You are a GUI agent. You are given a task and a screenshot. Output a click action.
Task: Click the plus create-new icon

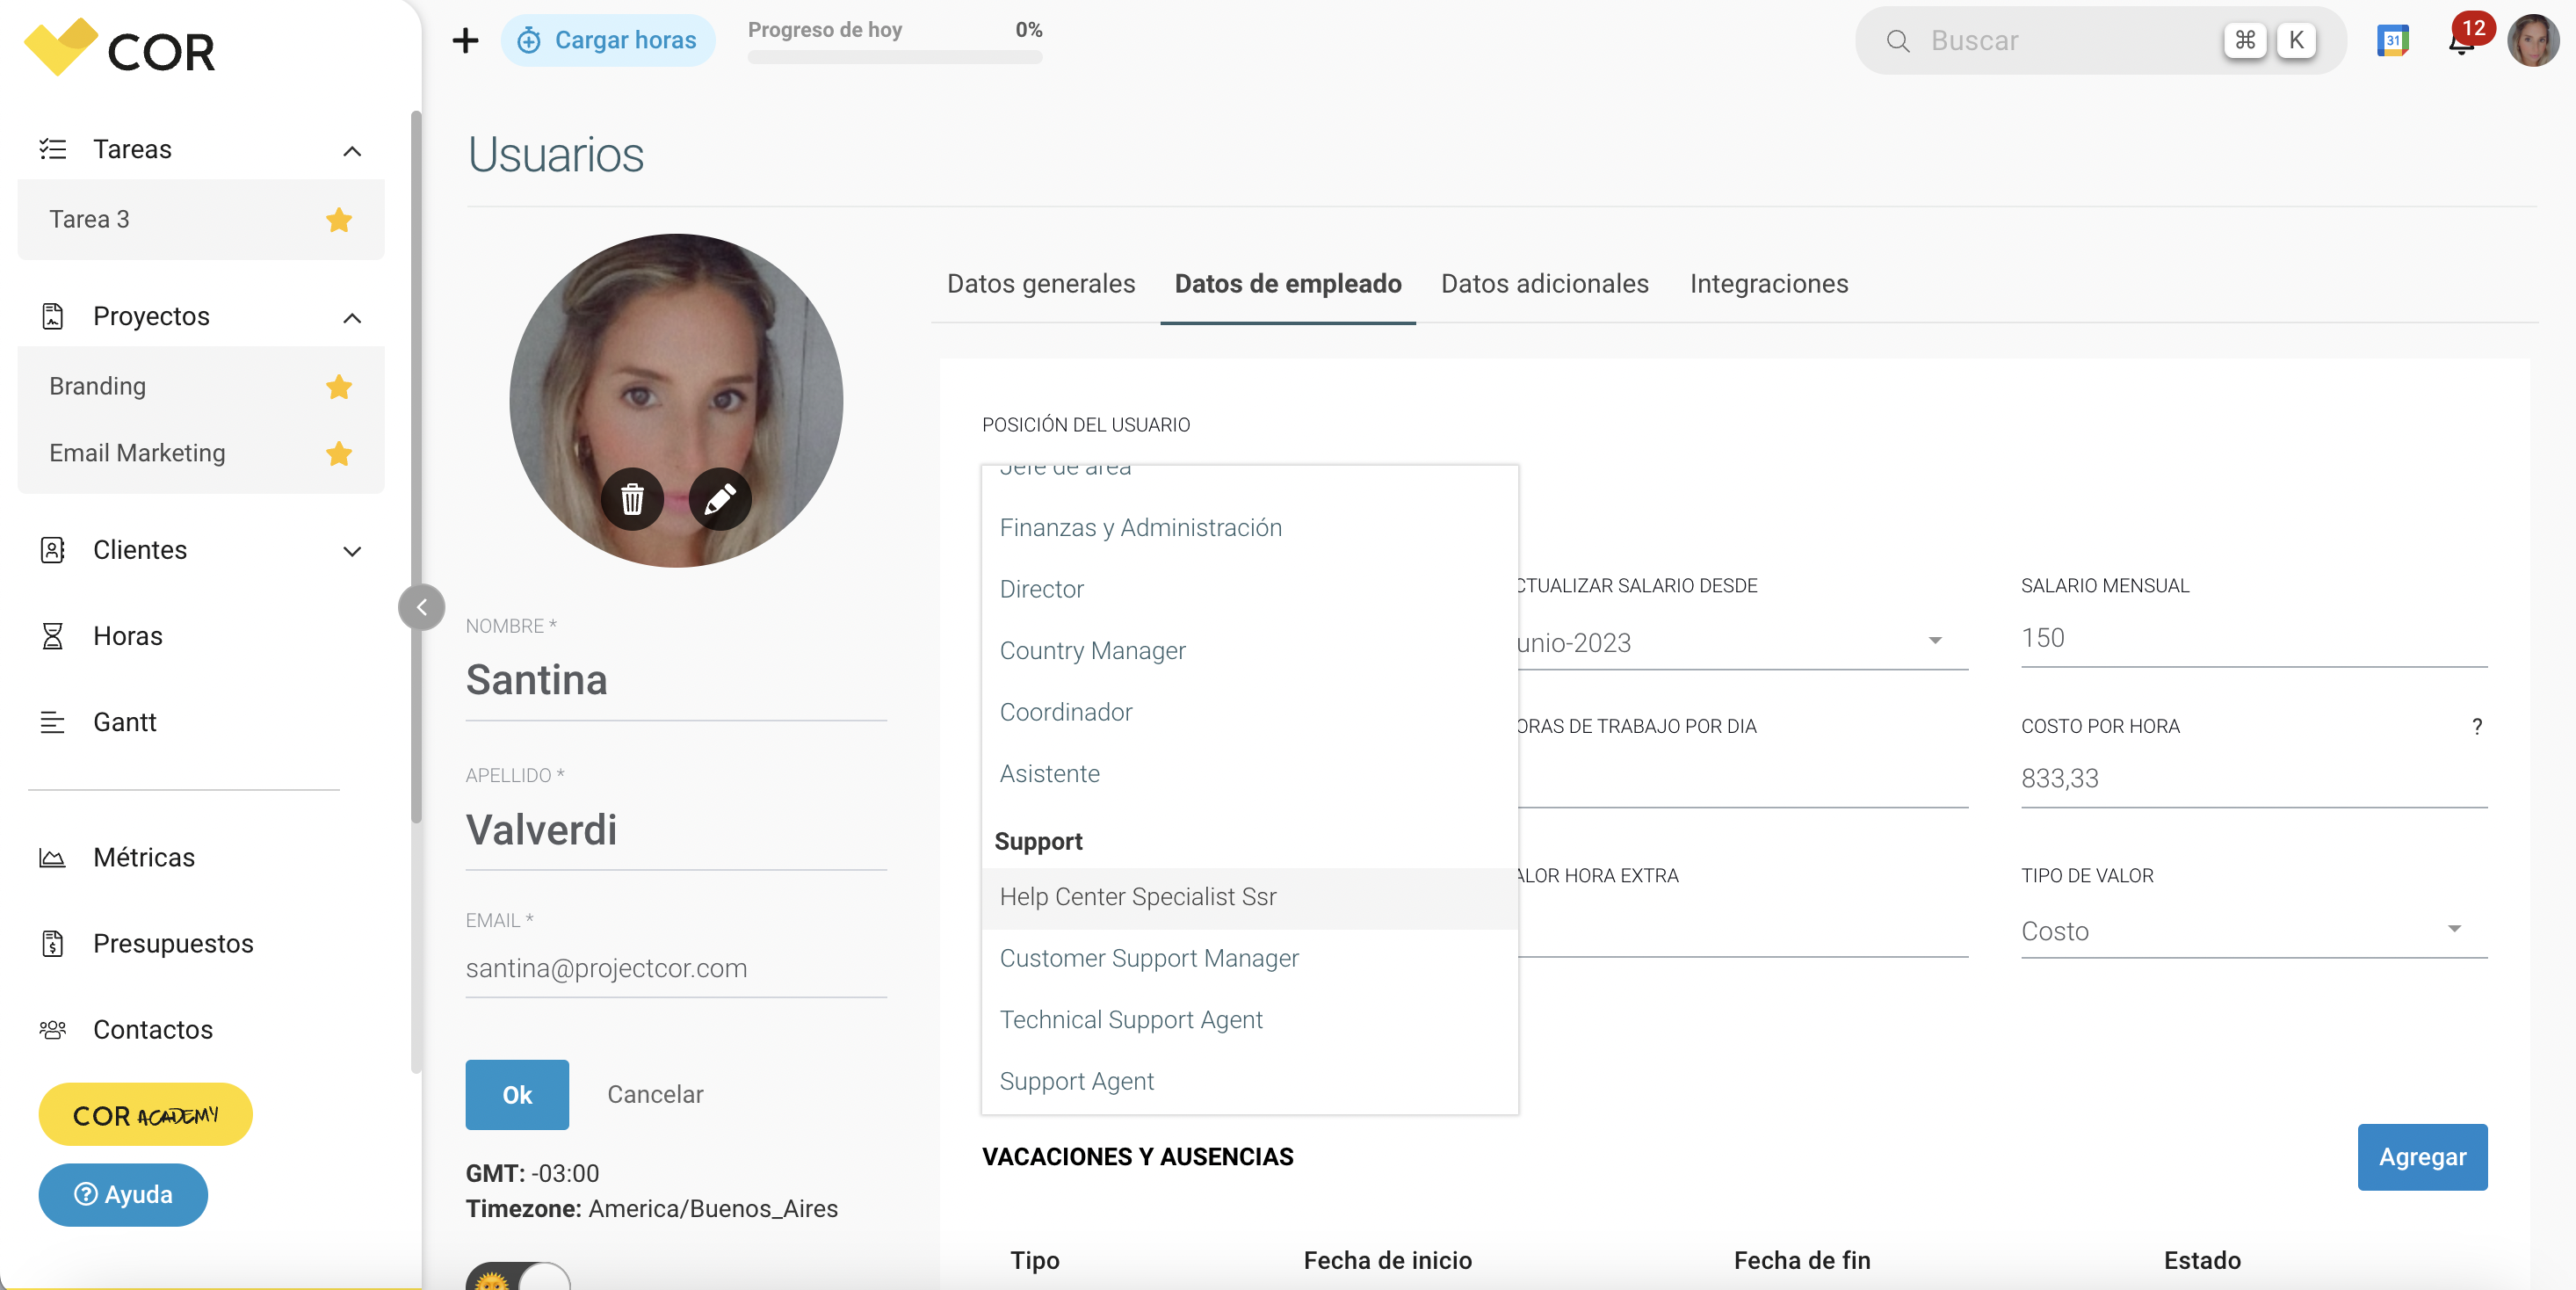(465, 40)
